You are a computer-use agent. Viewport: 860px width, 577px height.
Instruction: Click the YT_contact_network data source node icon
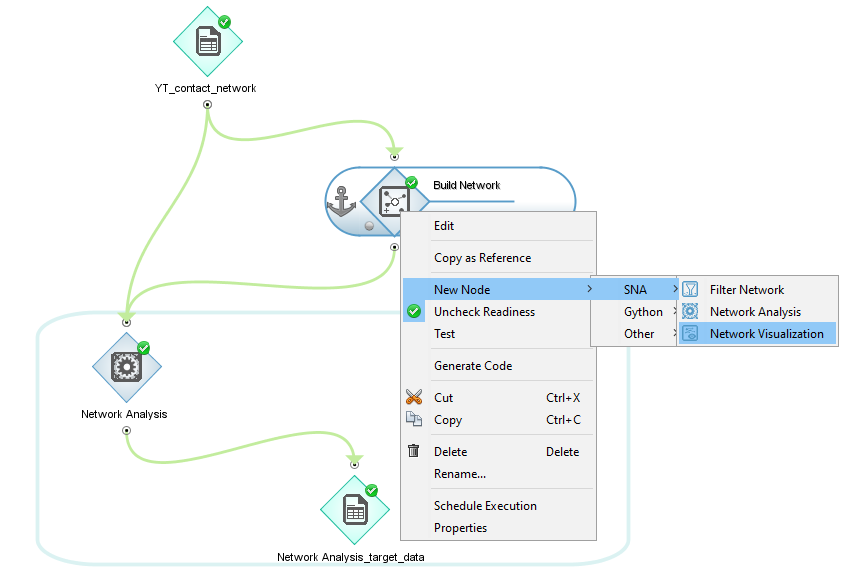(208, 42)
